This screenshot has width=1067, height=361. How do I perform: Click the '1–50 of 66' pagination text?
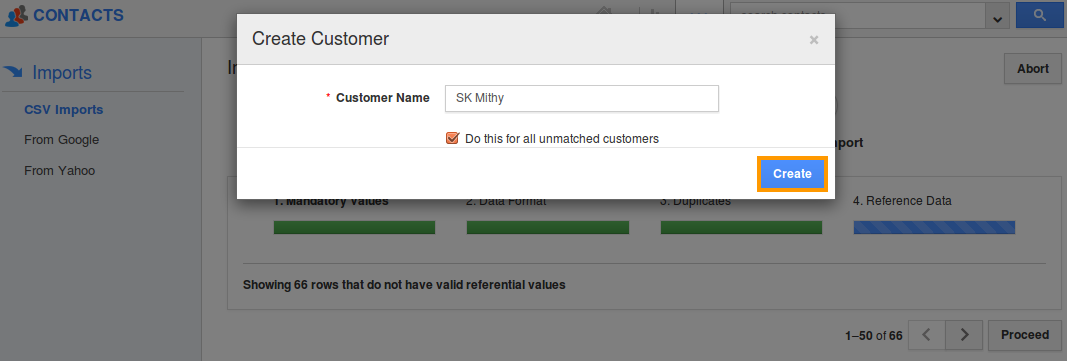[873, 335]
